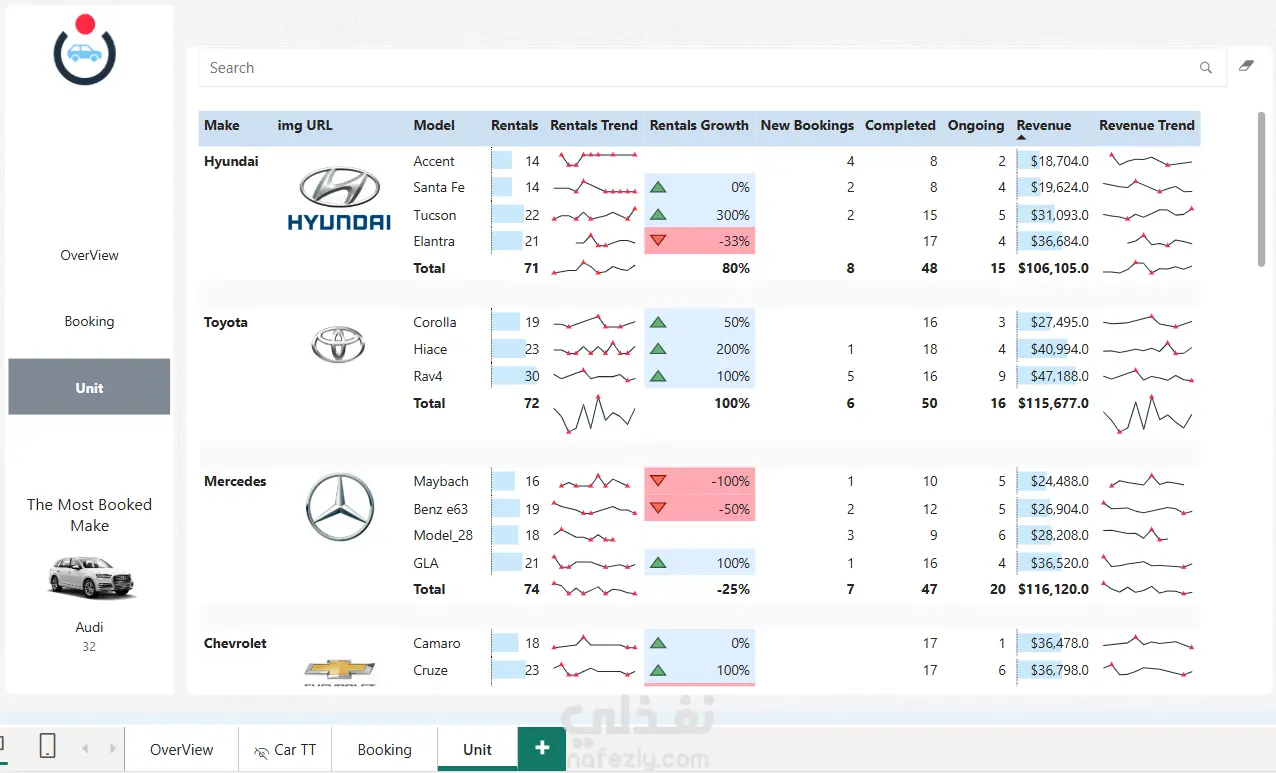1276x773 pixels.
Task: Click the Audi most booked car image
Action: click(89, 578)
